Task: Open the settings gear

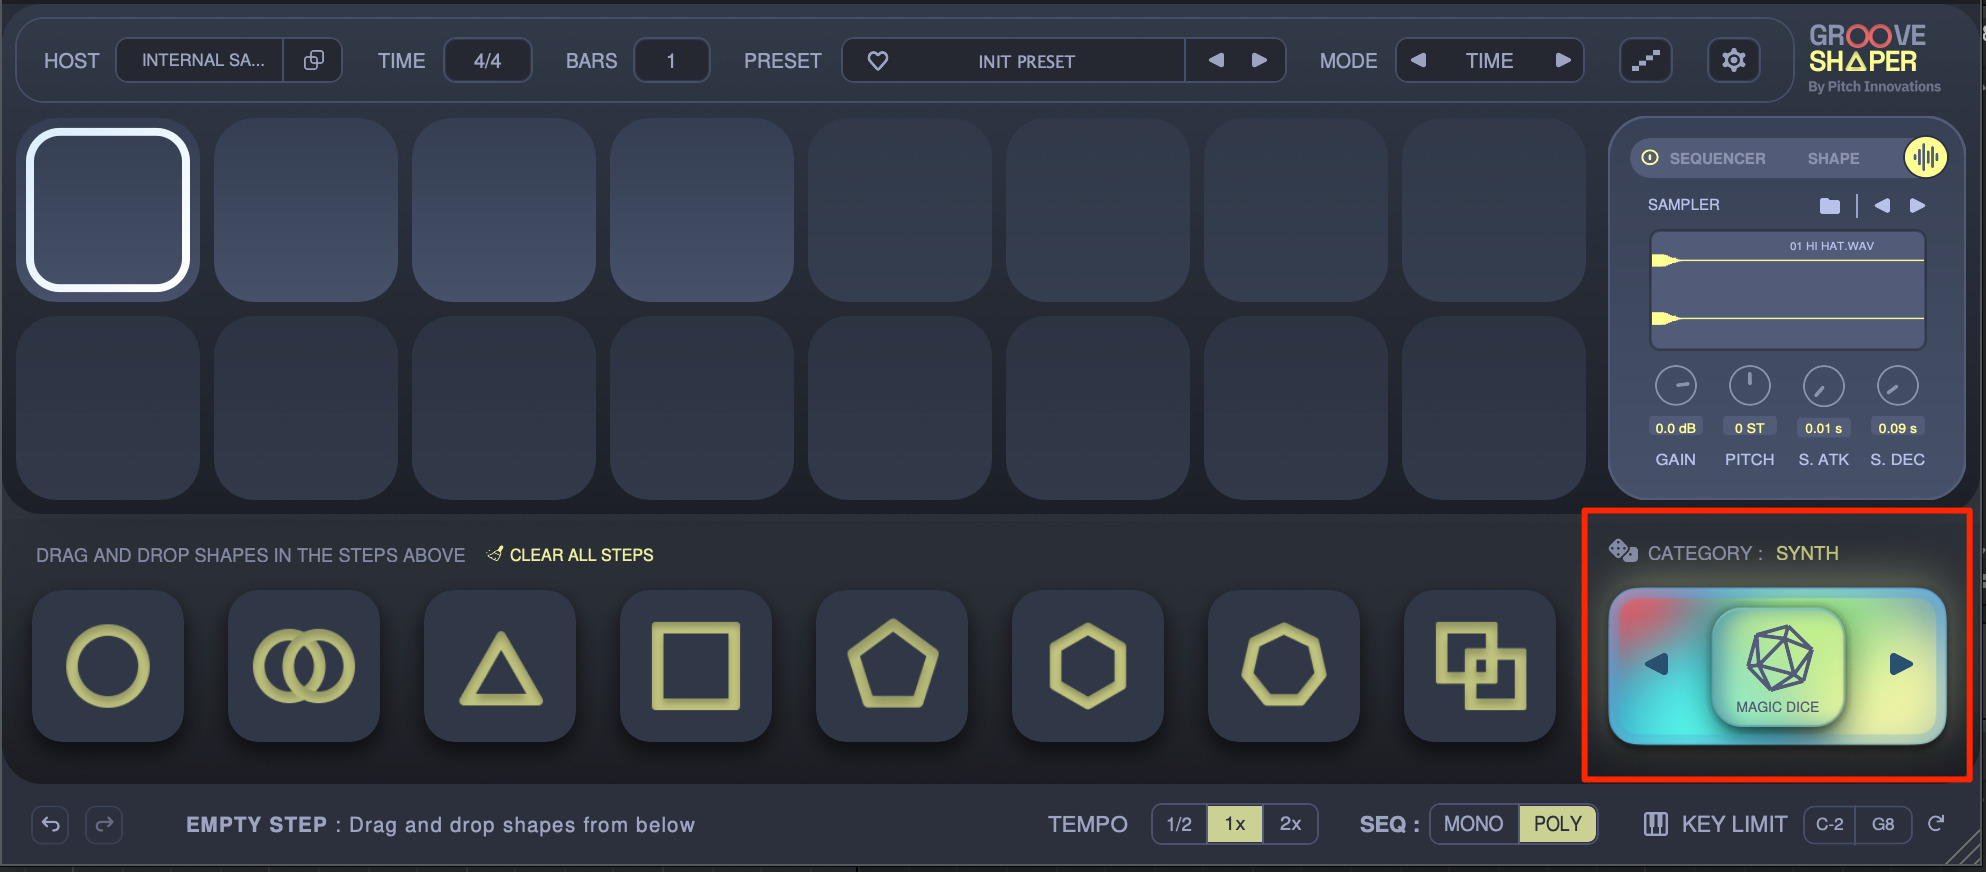Action: coord(1734,60)
